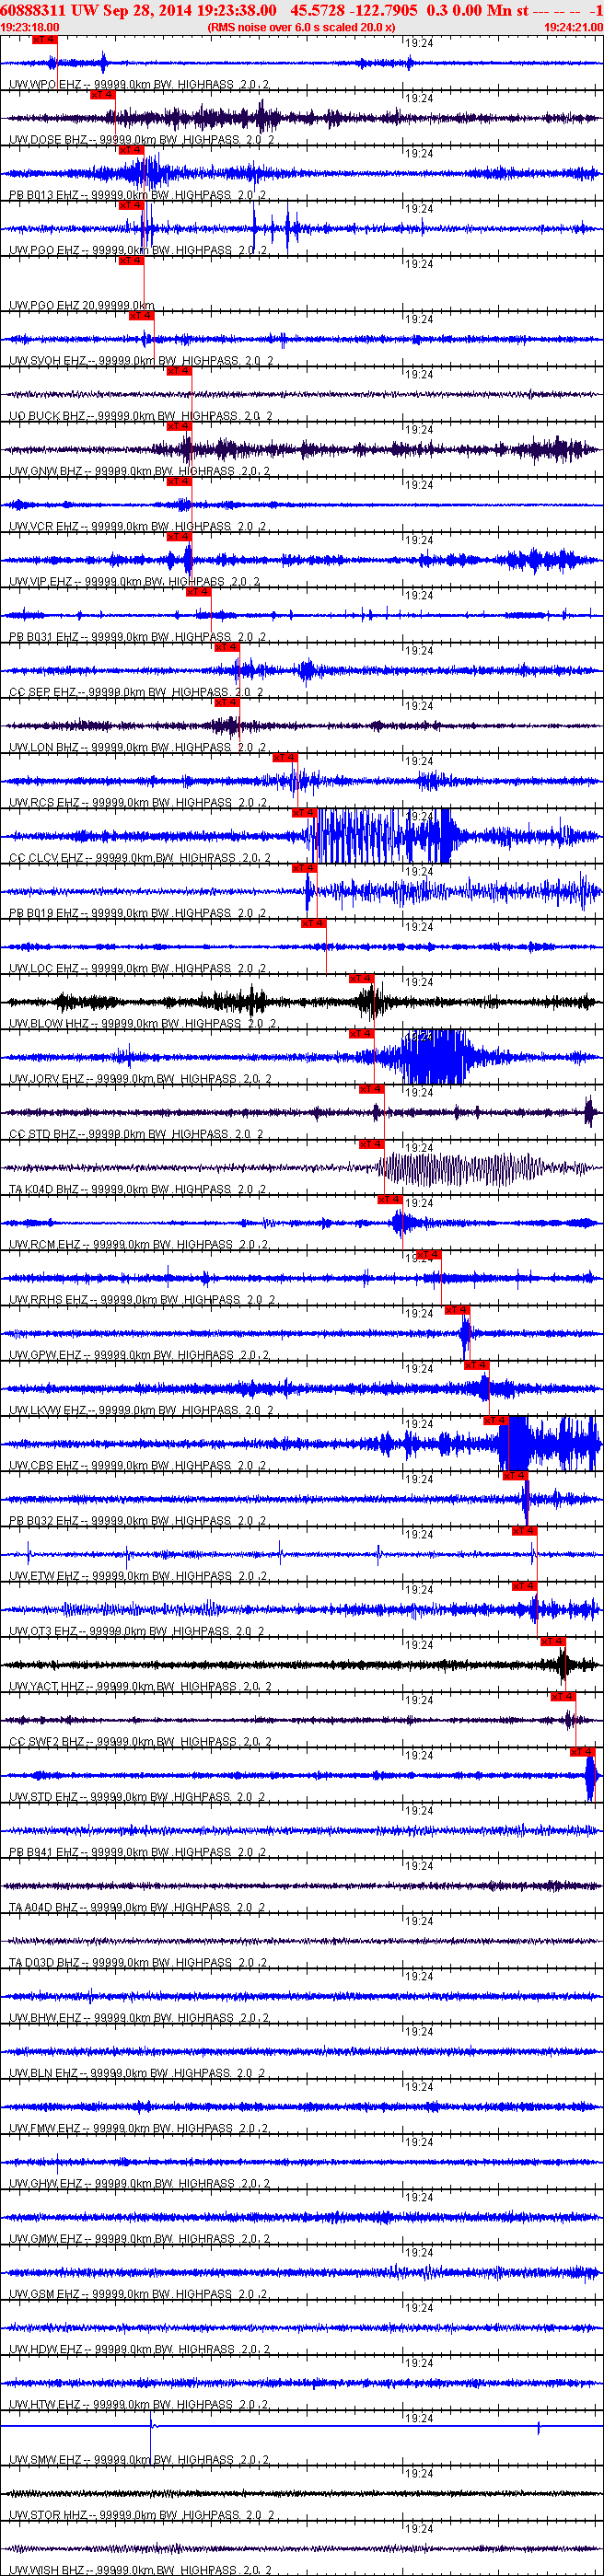
Task: Click the red pick flag on UW.WPO trace
Action: coord(45,40)
